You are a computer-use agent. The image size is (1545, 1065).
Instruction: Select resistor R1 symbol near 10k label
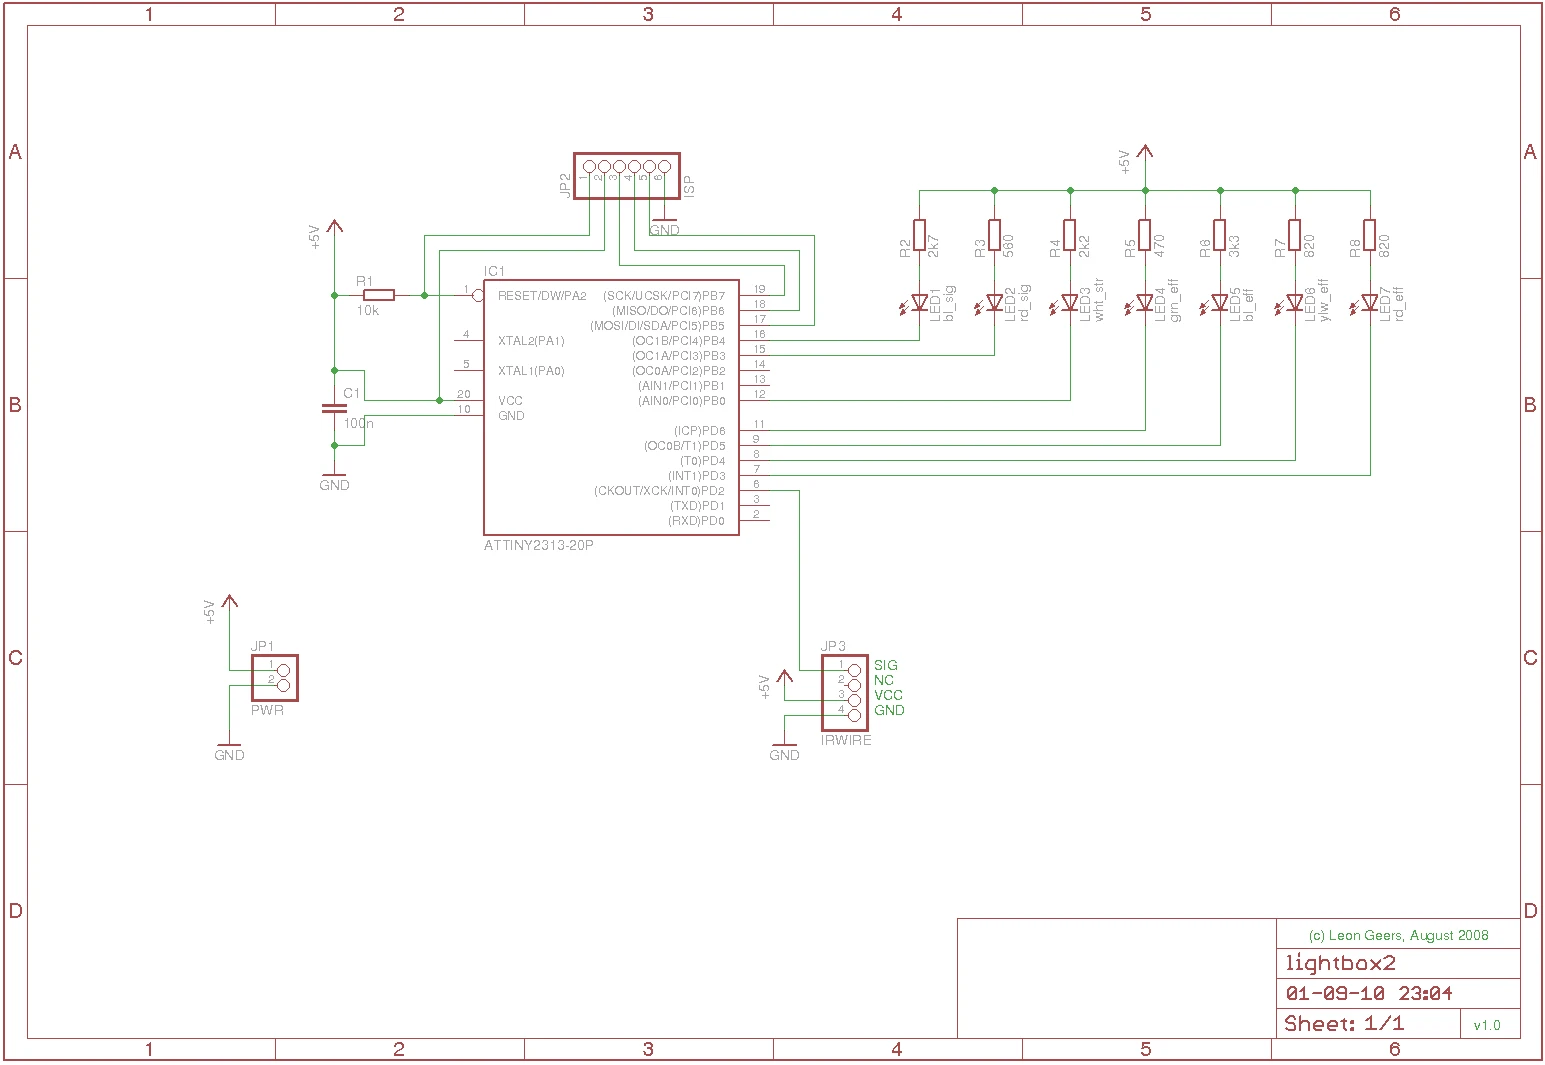(379, 295)
